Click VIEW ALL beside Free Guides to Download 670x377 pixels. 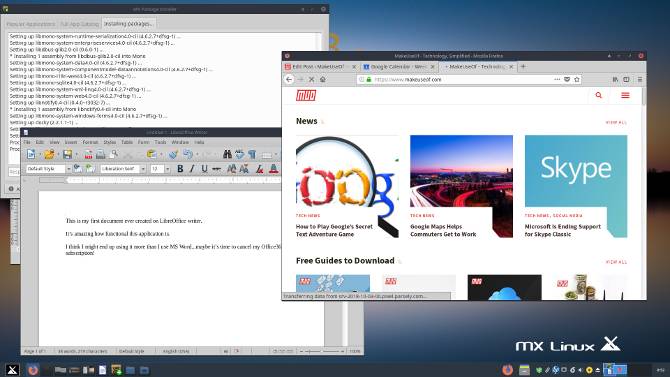(616, 262)
